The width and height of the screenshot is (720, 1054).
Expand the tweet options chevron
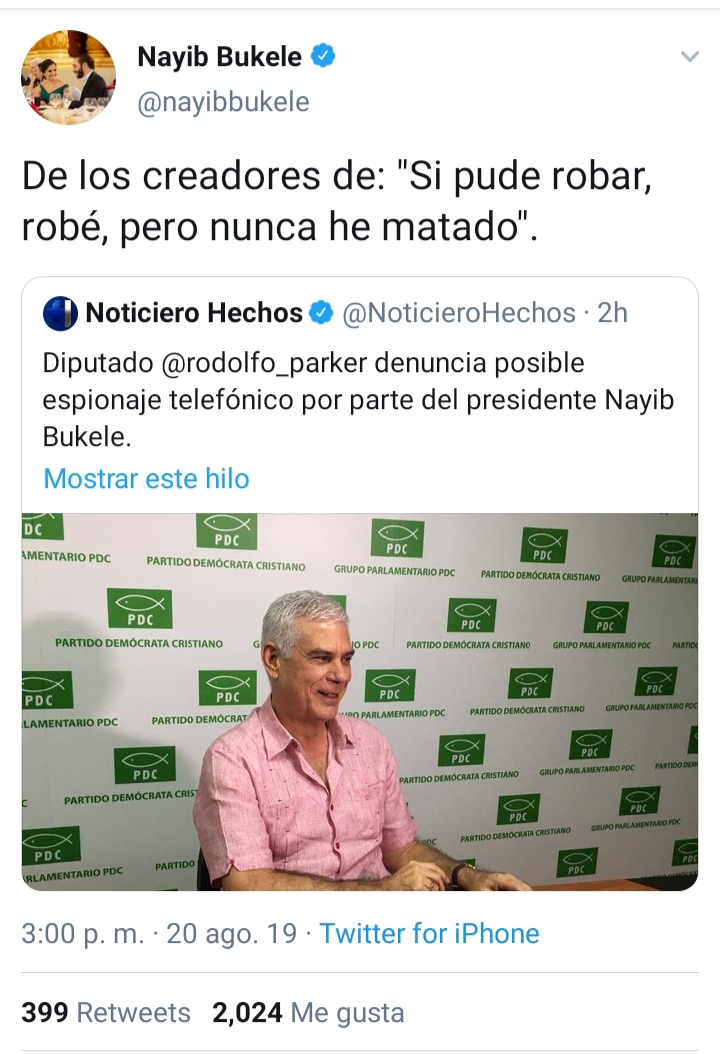point(690,56)
